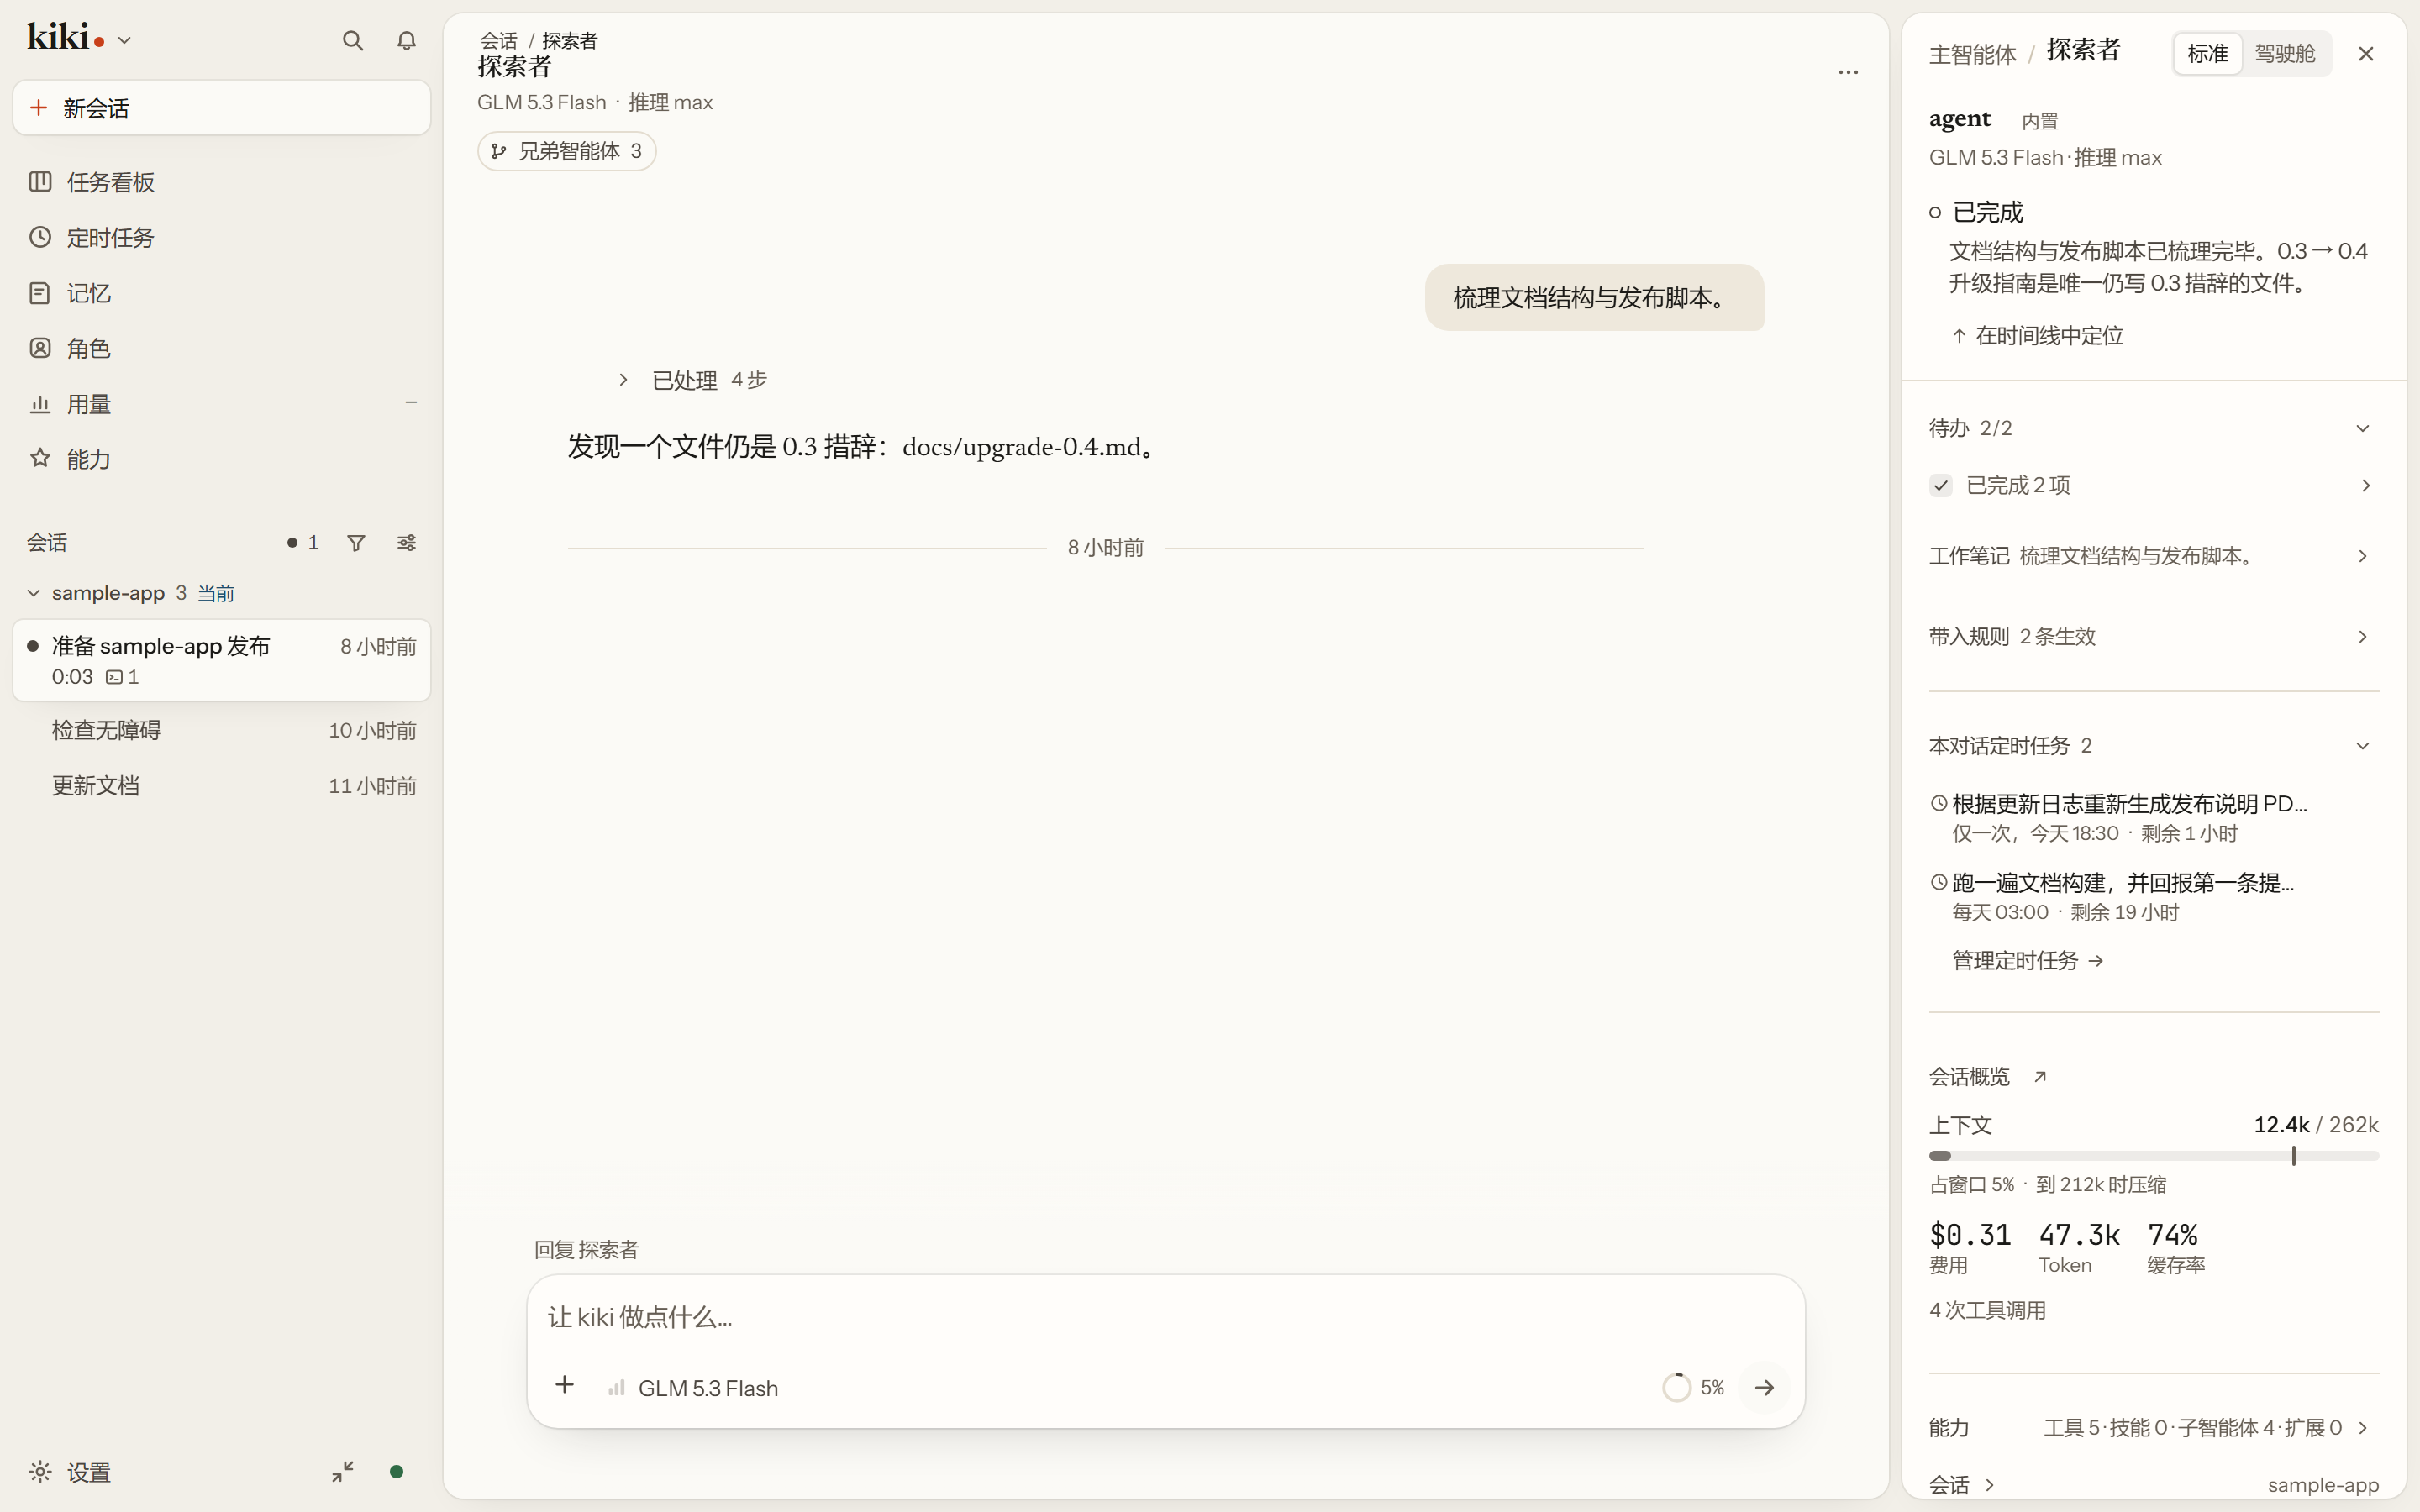Open 设置 settings at sidebar bottom
The image size is (2420, 1512).
pos(70,1472)
